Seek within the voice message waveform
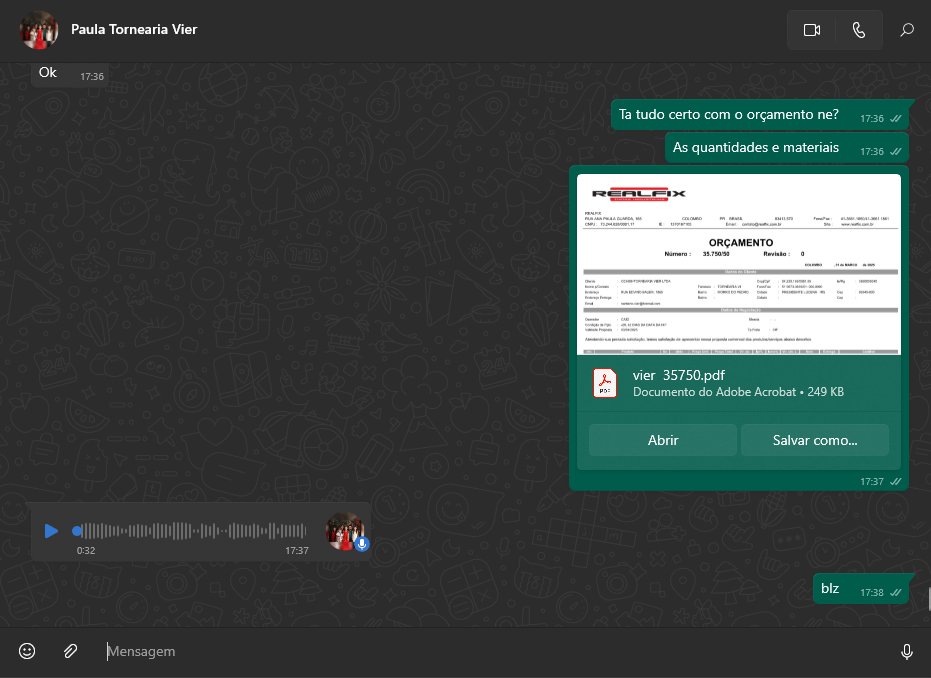Image resolution: width=931 pixels, height=678 pixels. click(190, 531)
